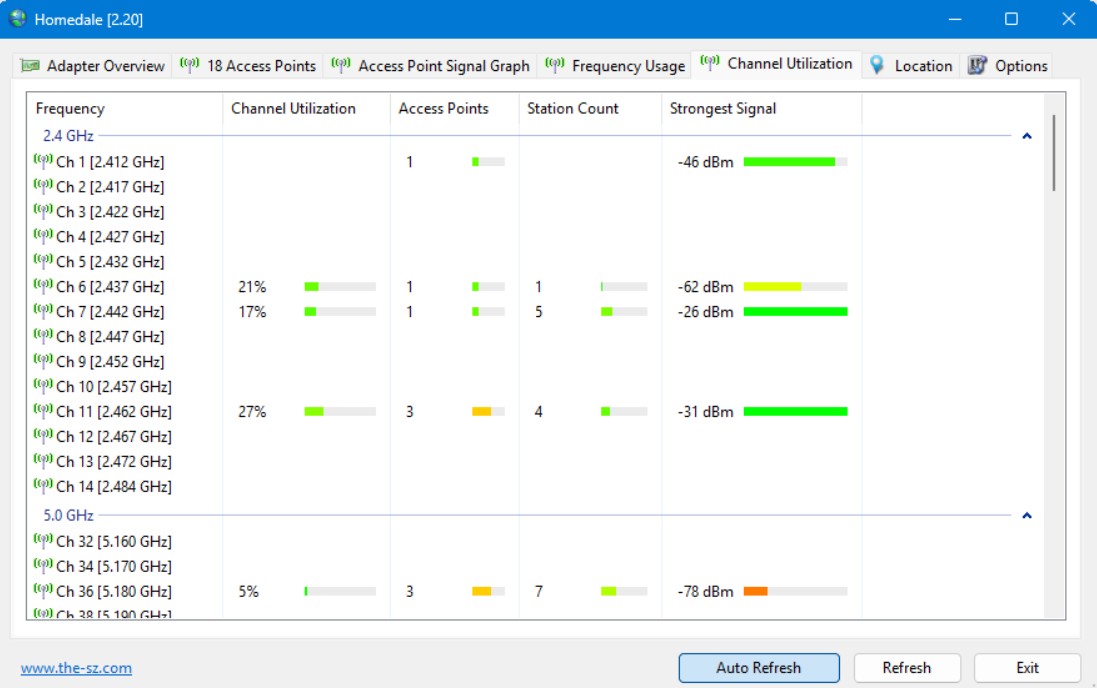Click the Exit button
This screenshot has height=688, width=1097.
(1027, 668)
